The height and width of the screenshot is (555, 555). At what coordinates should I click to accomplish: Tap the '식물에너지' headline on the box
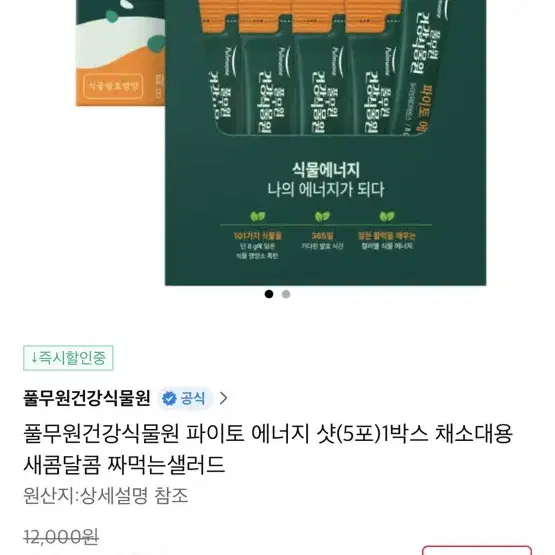click(x=326, y=170)
